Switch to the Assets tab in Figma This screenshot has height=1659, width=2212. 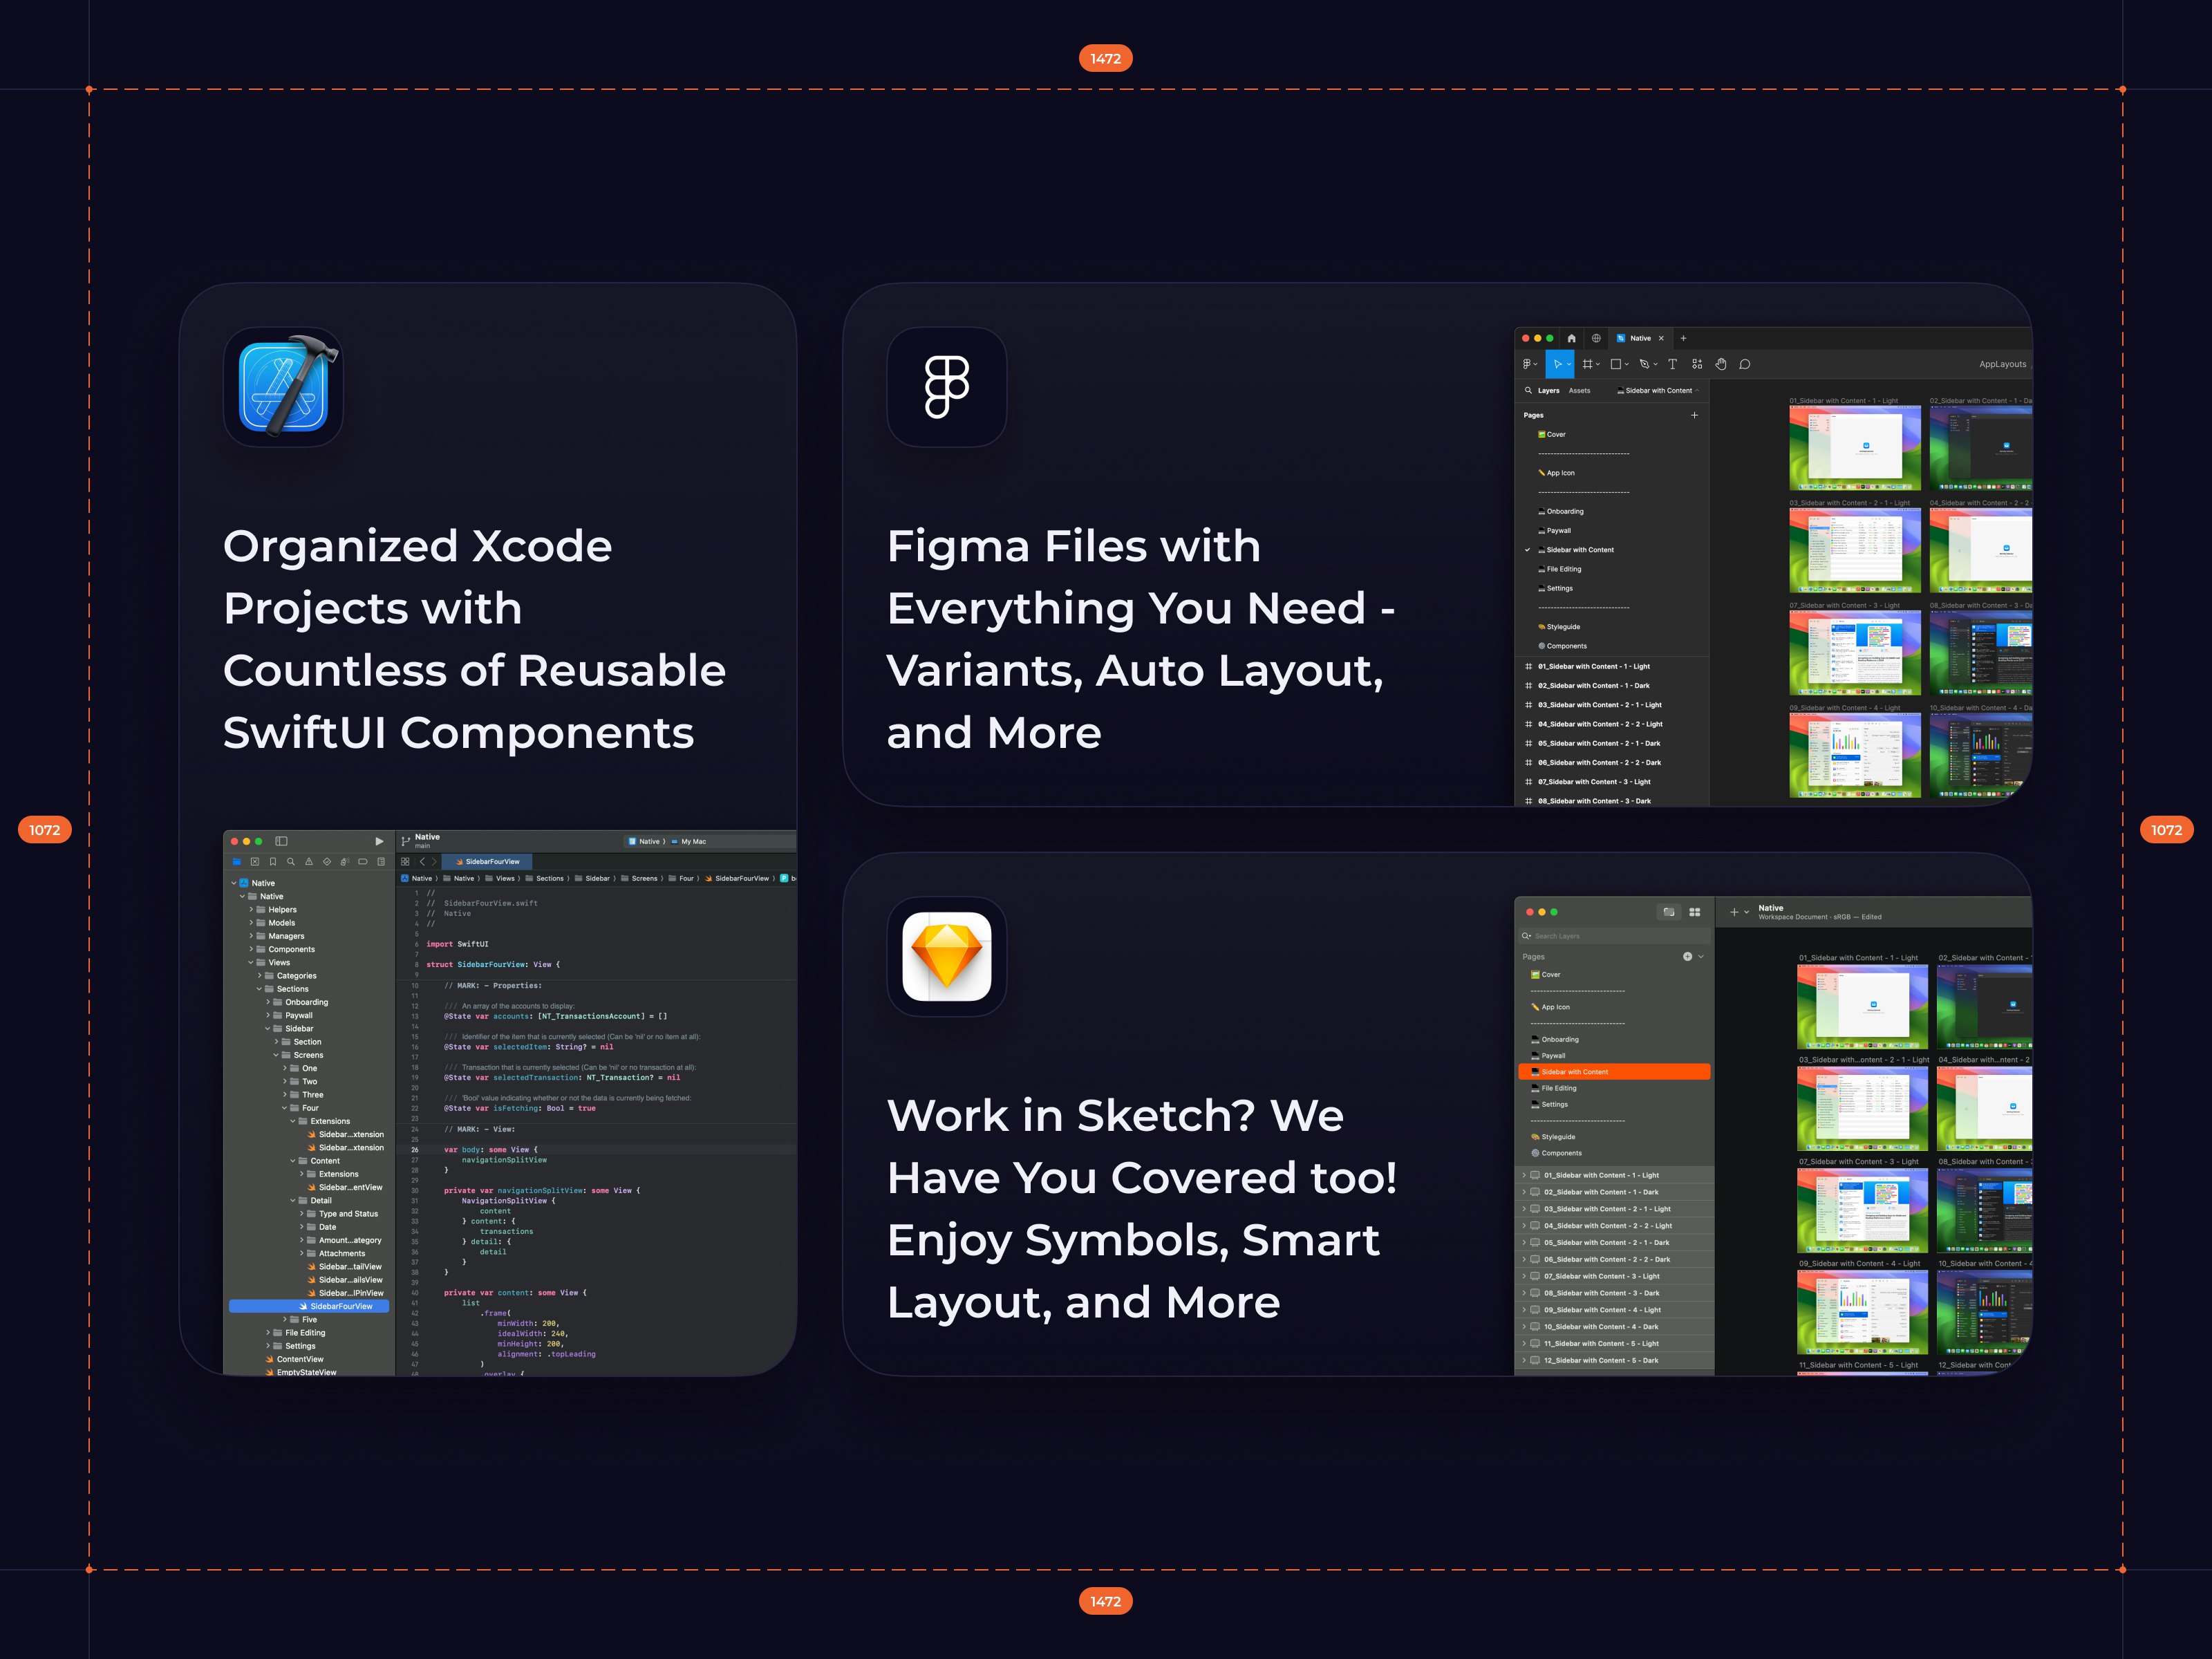1580,390
